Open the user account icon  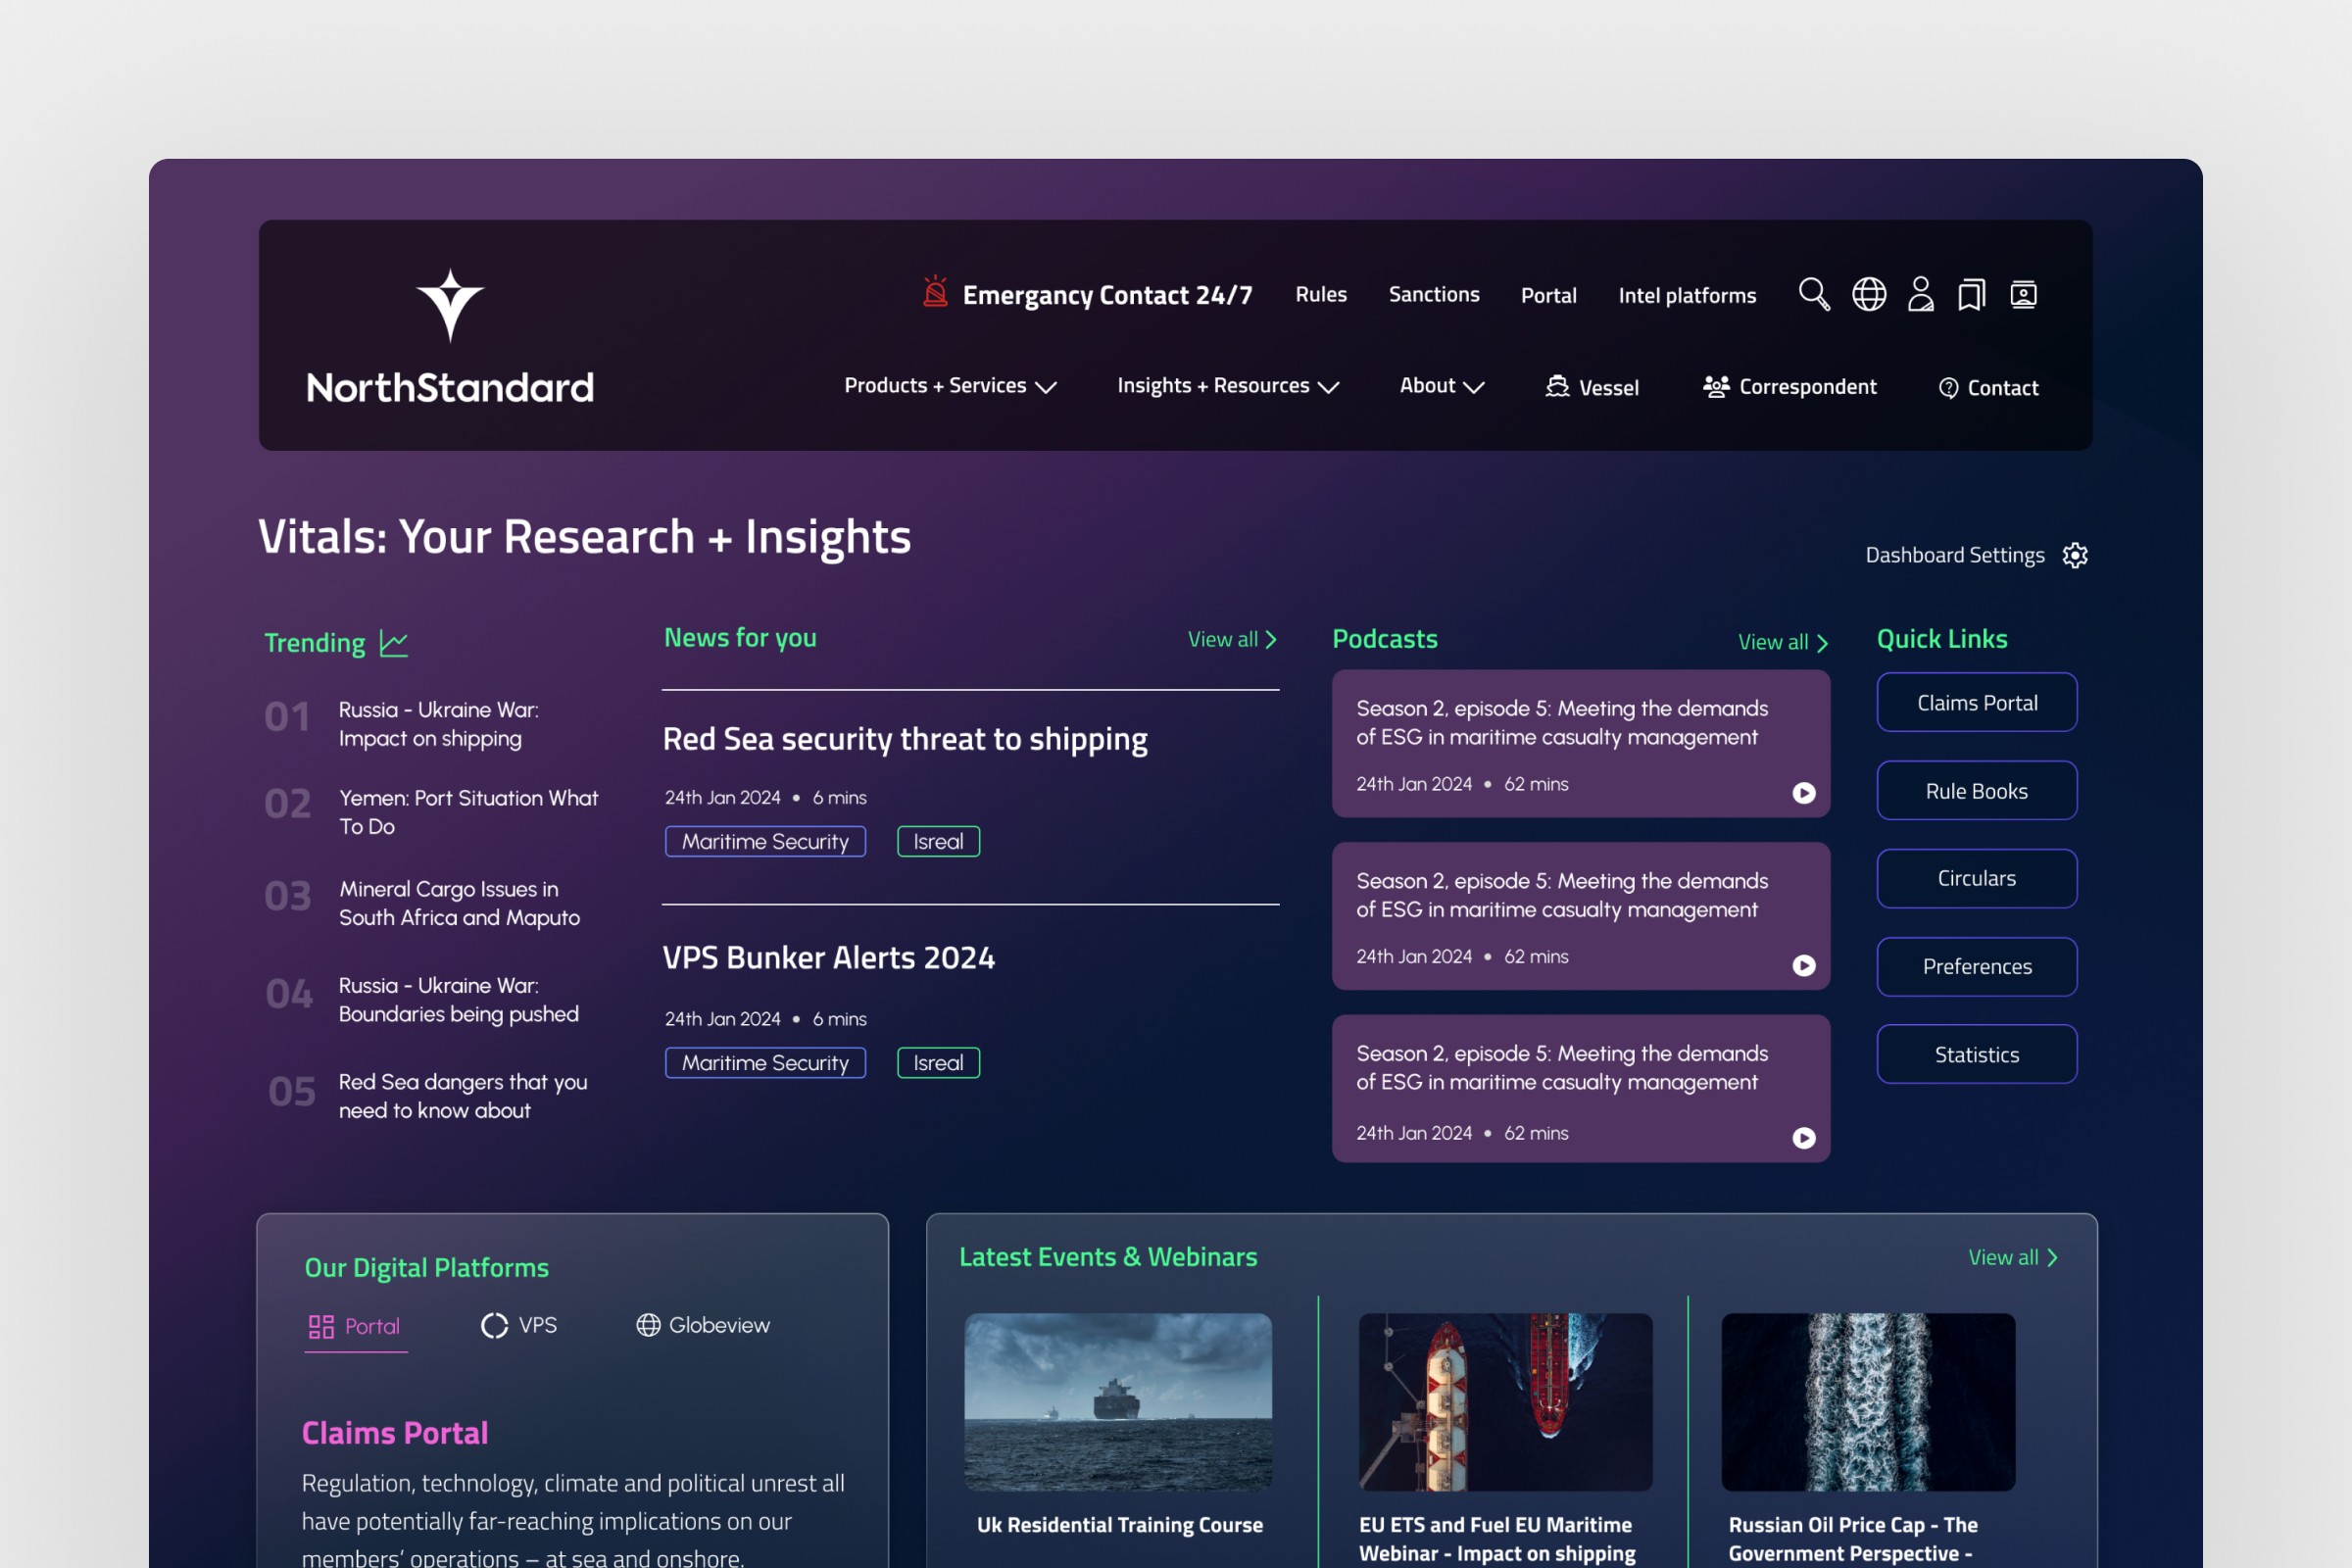coord(1920,294)
